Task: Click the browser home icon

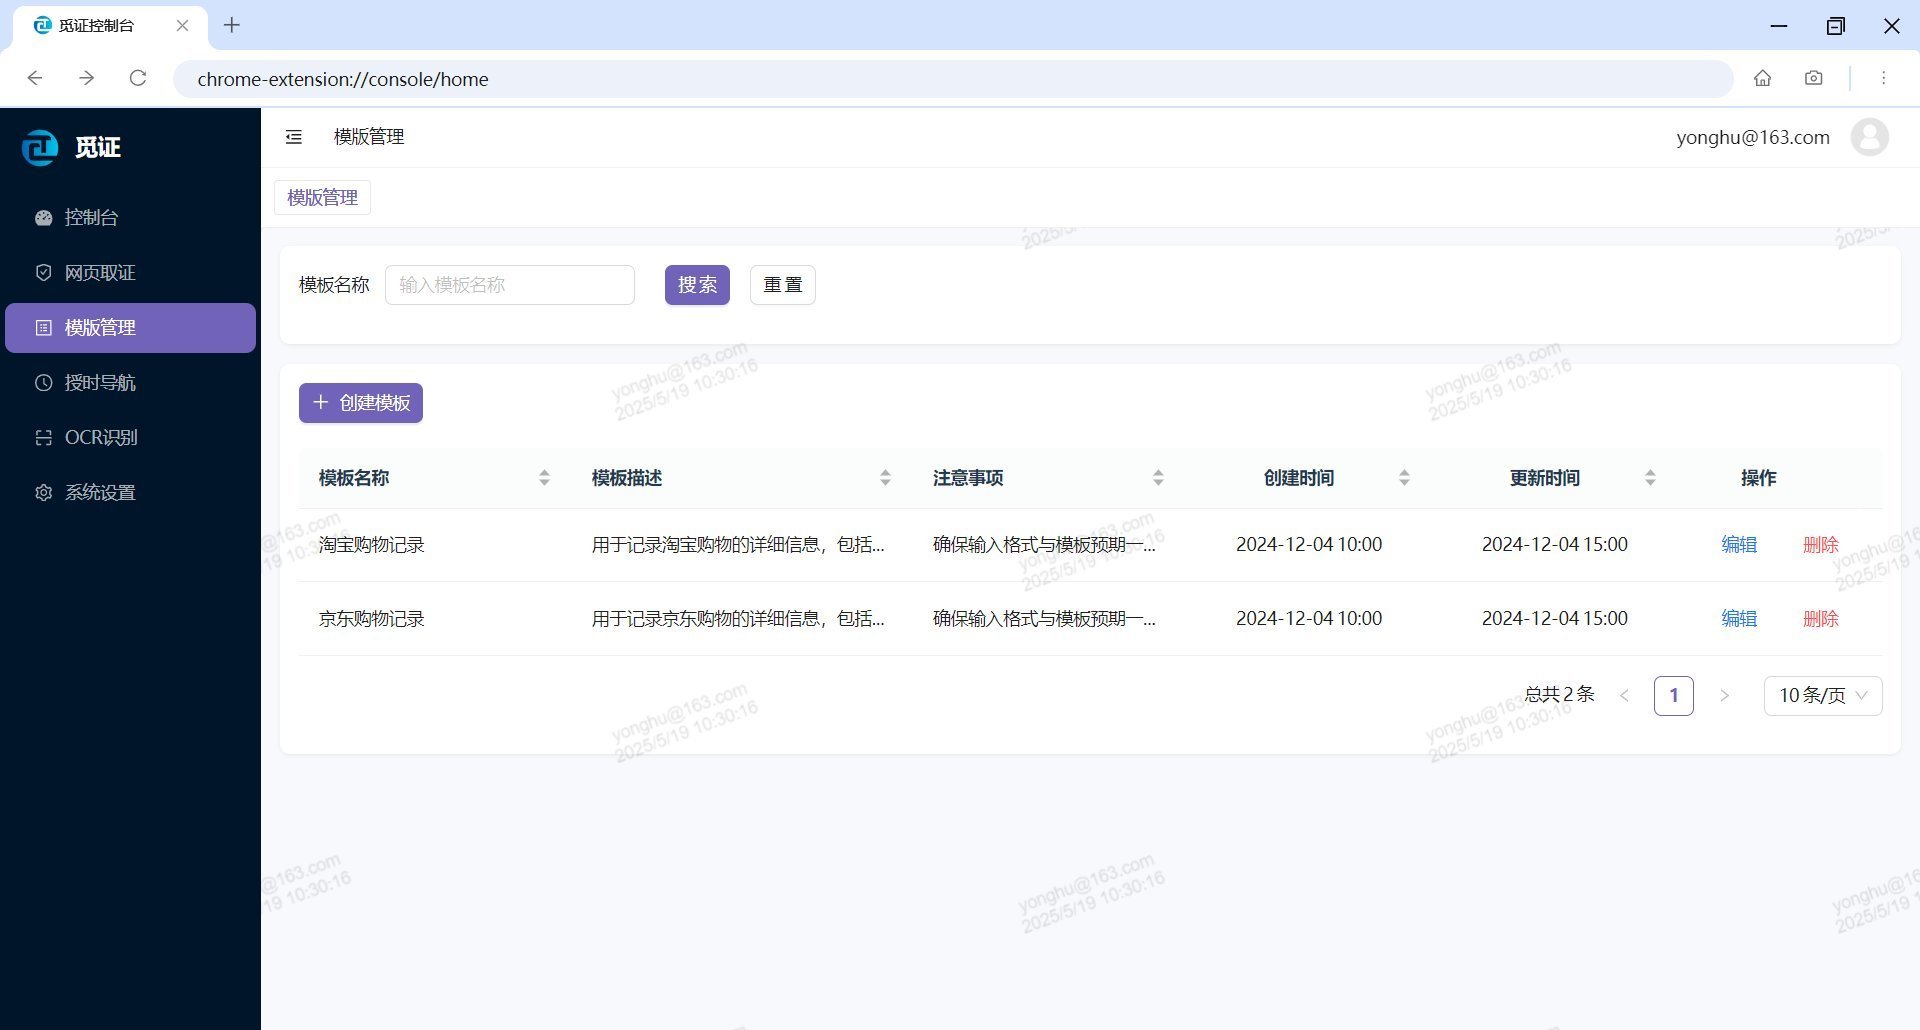Action: (1763, 78)
